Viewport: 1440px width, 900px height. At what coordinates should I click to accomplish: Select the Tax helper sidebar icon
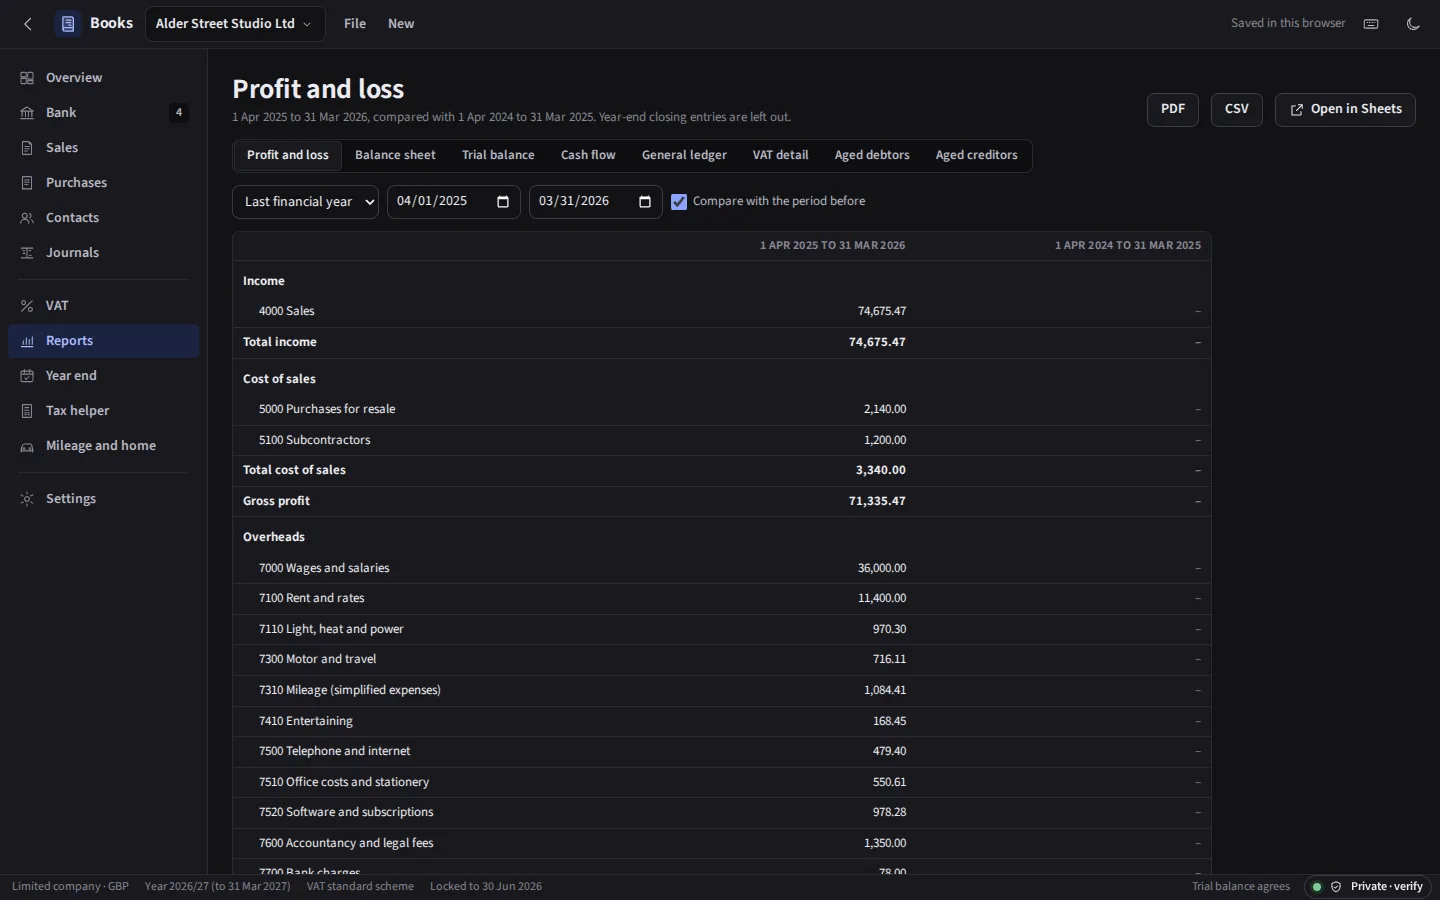[27, 411]
